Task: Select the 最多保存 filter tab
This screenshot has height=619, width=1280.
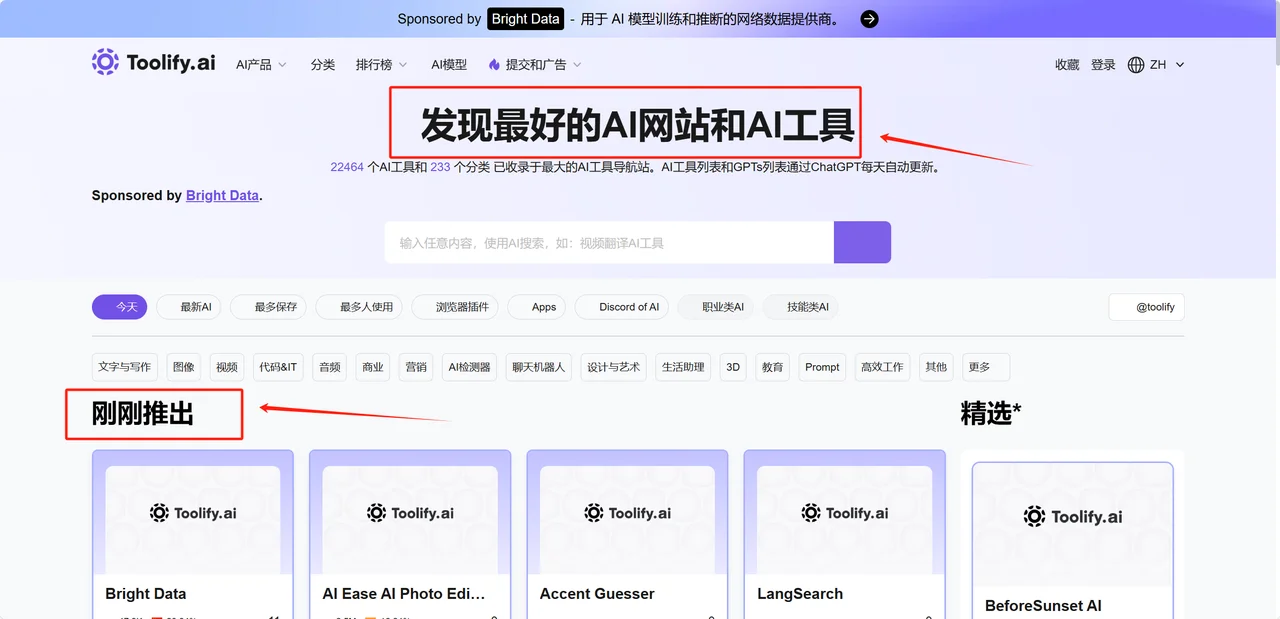Action: (268, 307)
